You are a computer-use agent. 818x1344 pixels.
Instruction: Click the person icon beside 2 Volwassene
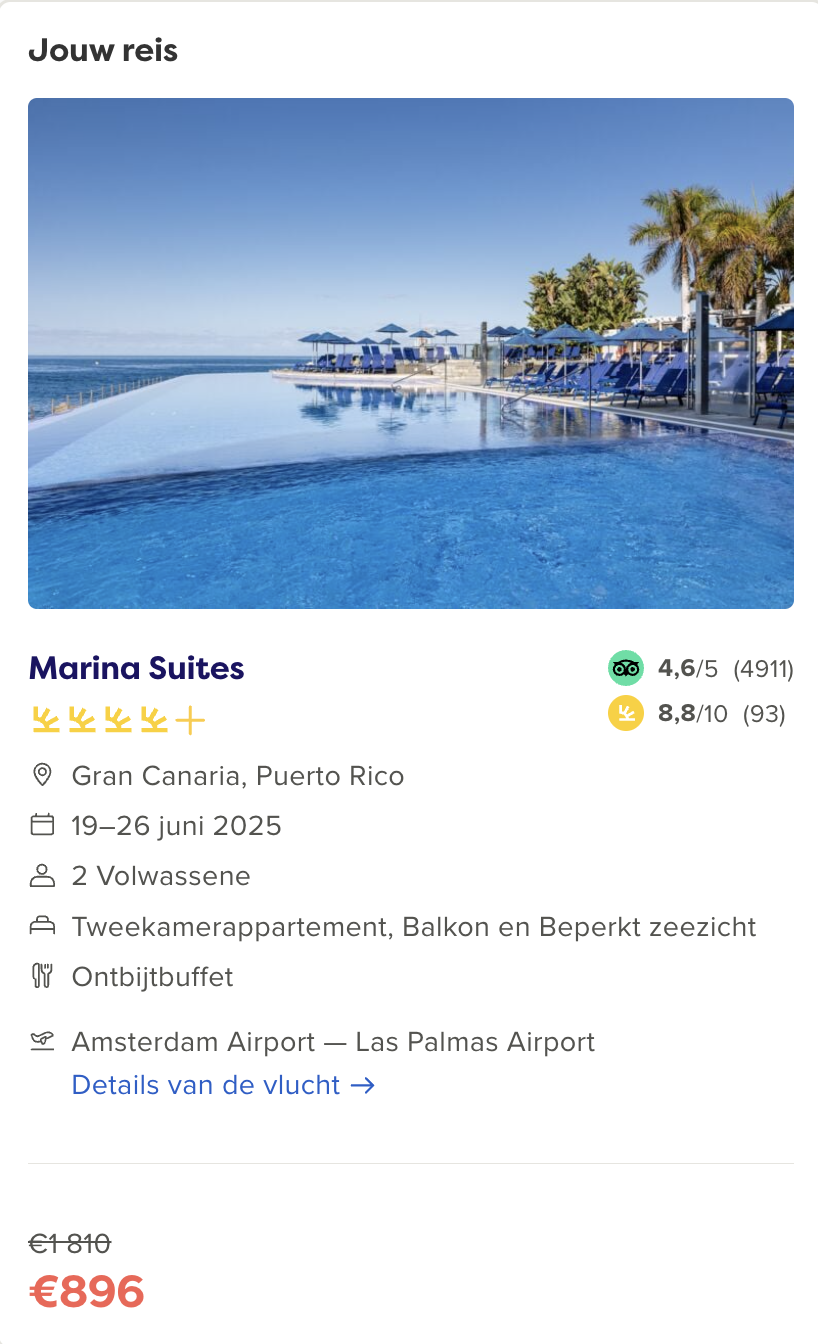click(x=42, y=876)
